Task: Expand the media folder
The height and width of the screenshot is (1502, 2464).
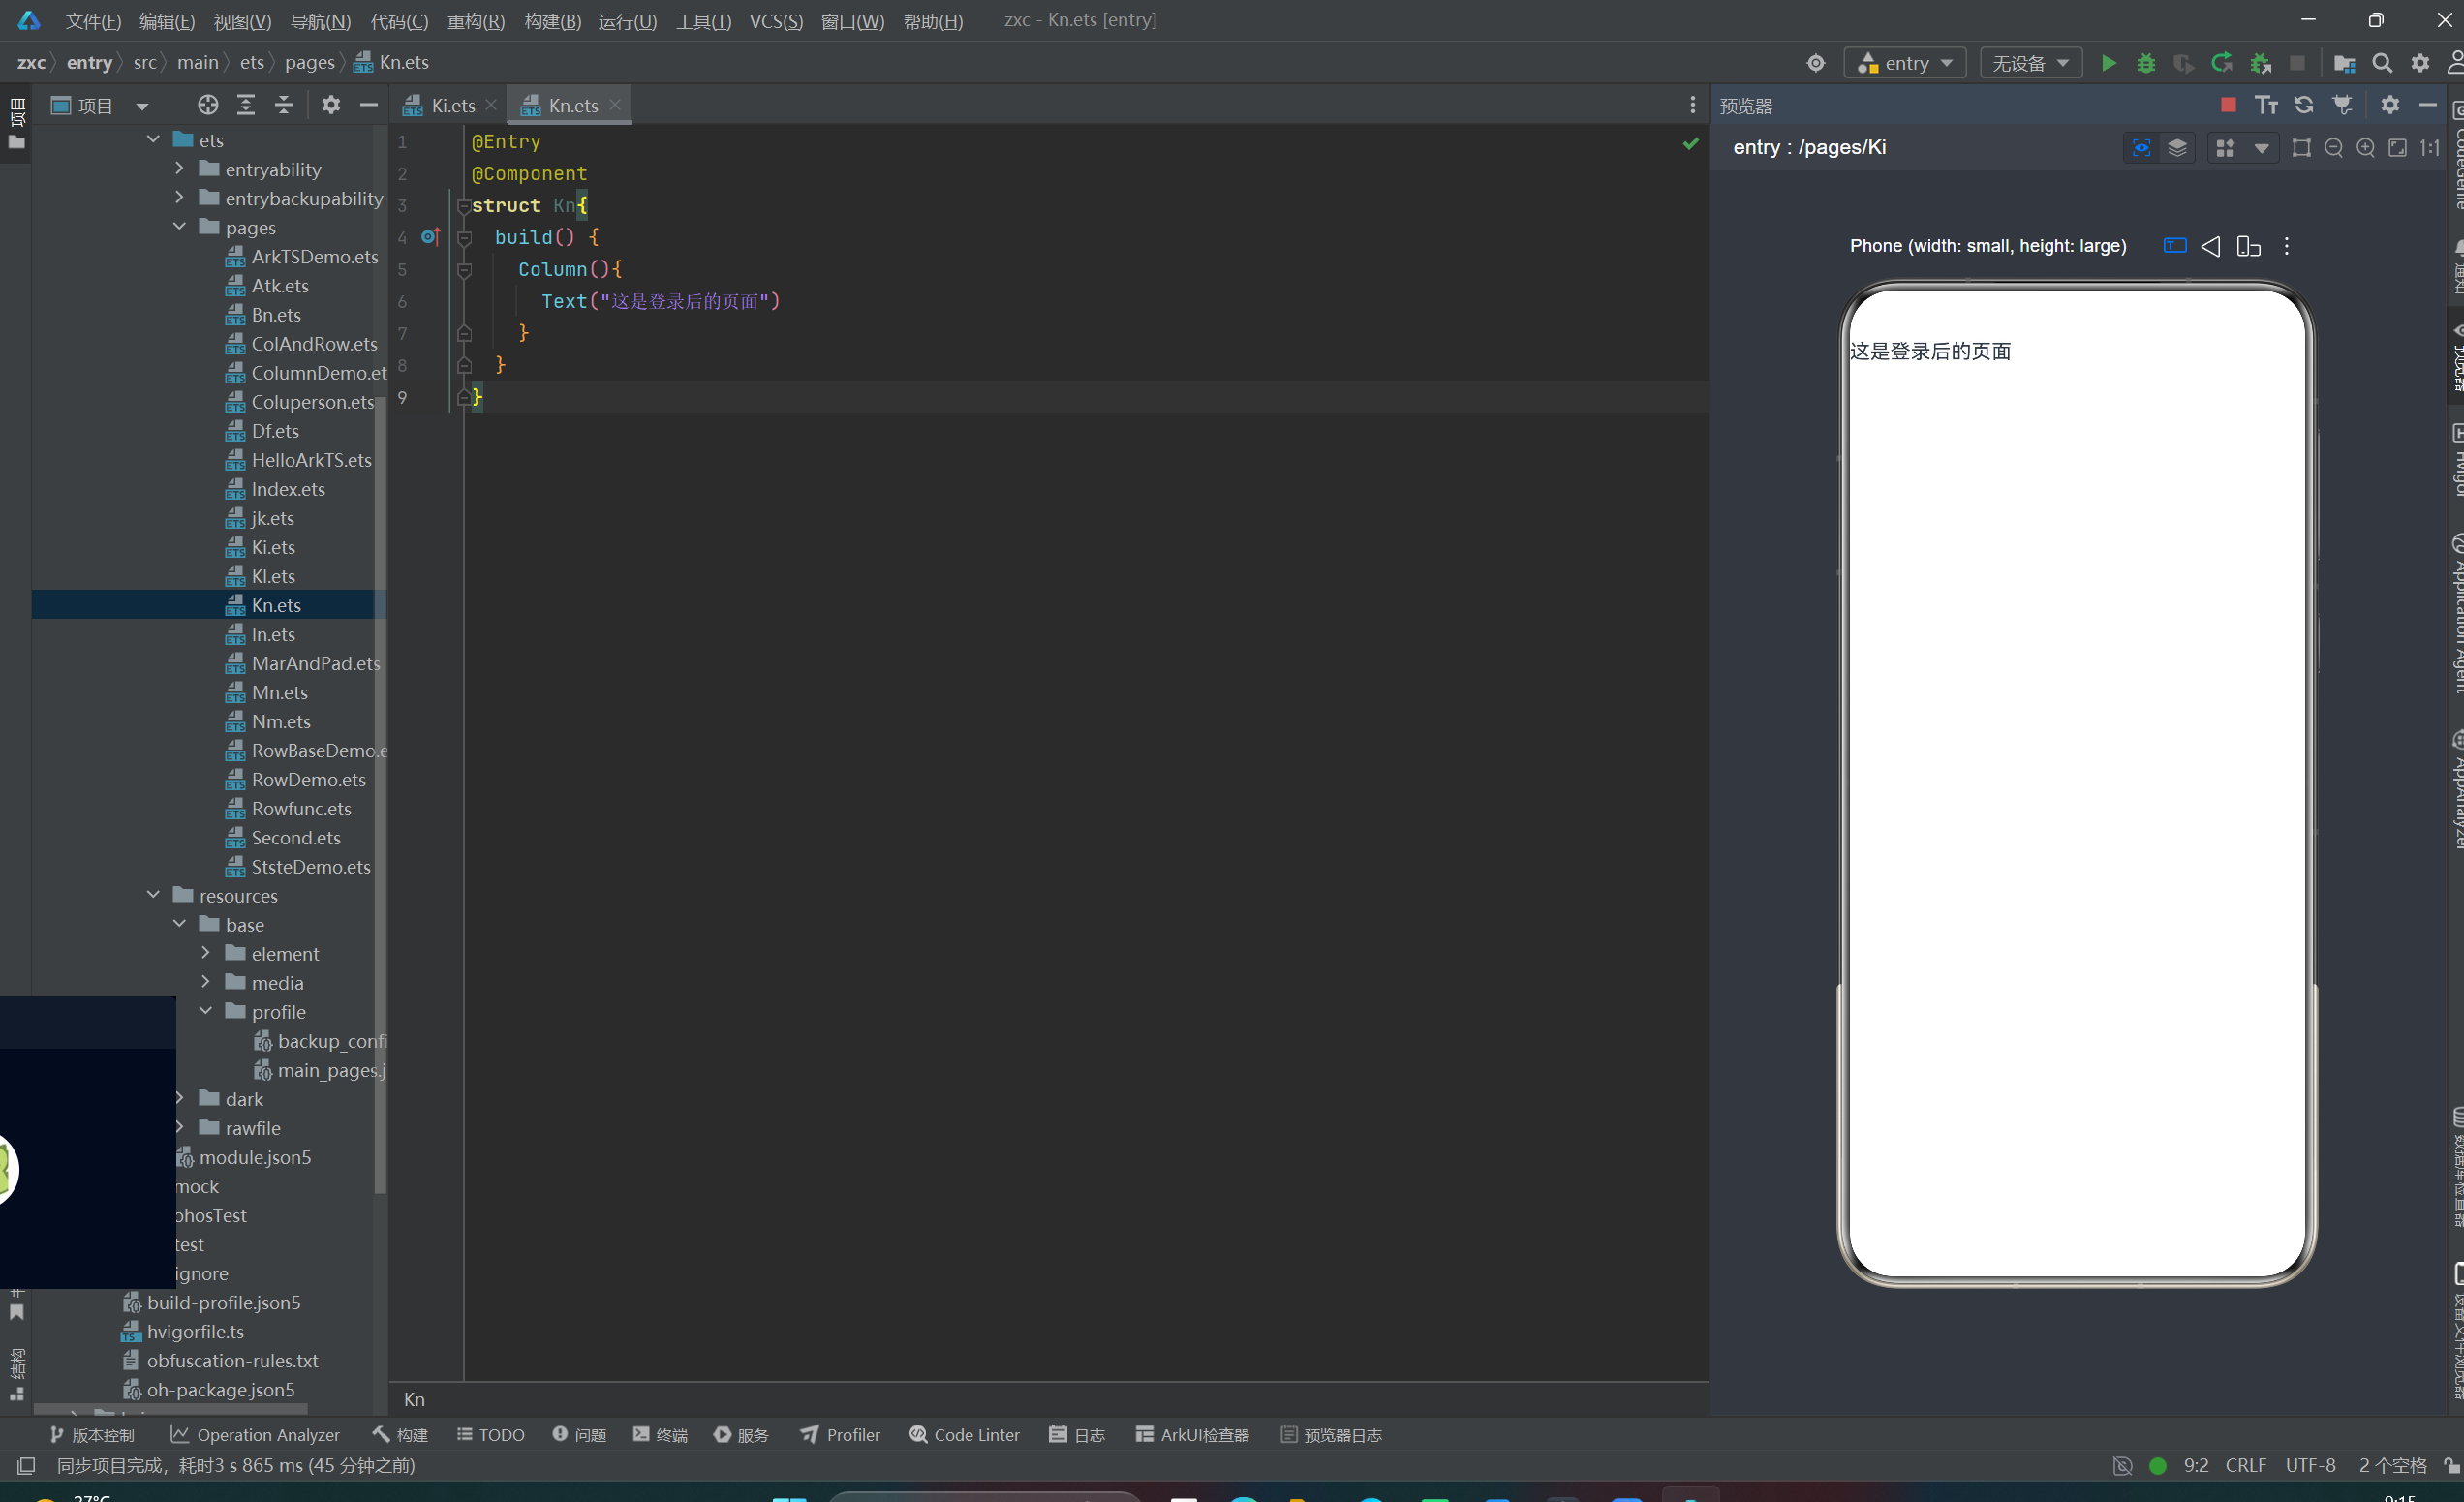Action: [206, 982]
